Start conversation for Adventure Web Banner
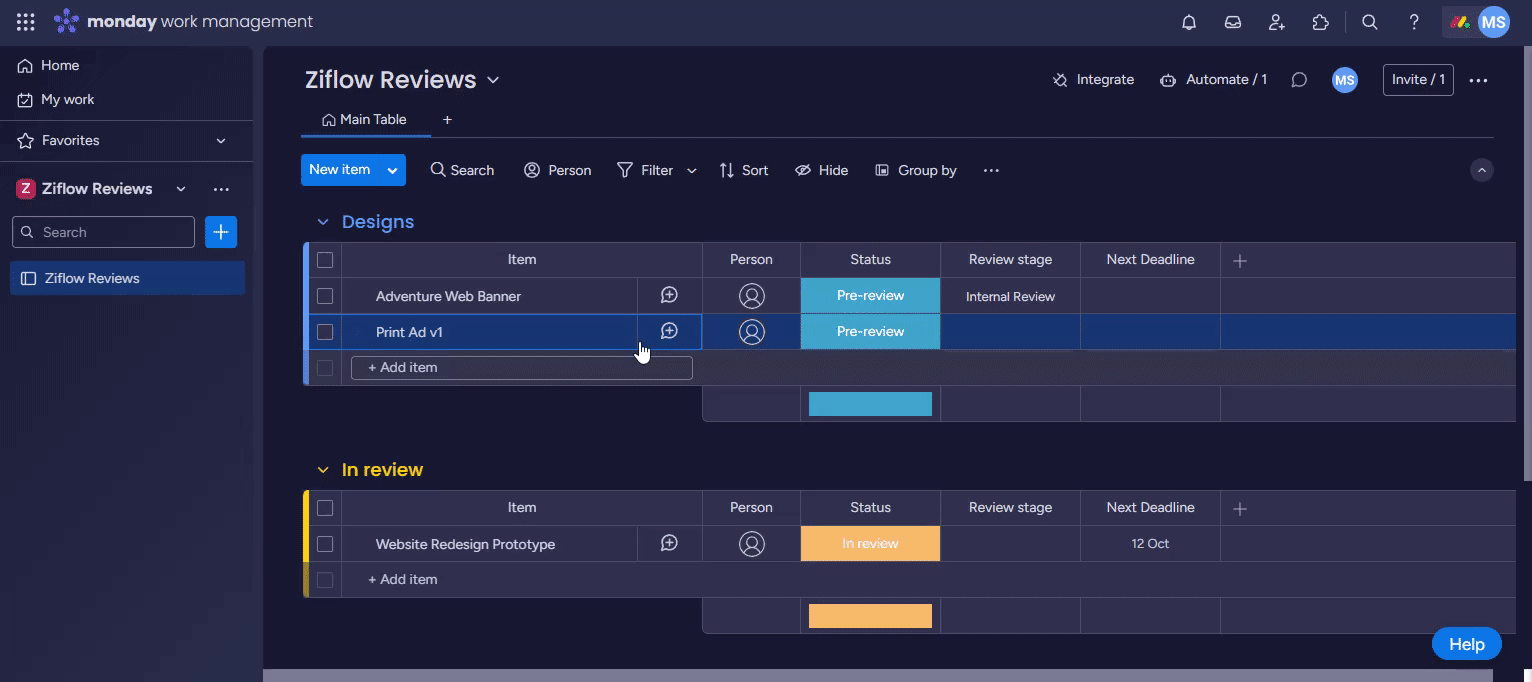 pos(669,296)
